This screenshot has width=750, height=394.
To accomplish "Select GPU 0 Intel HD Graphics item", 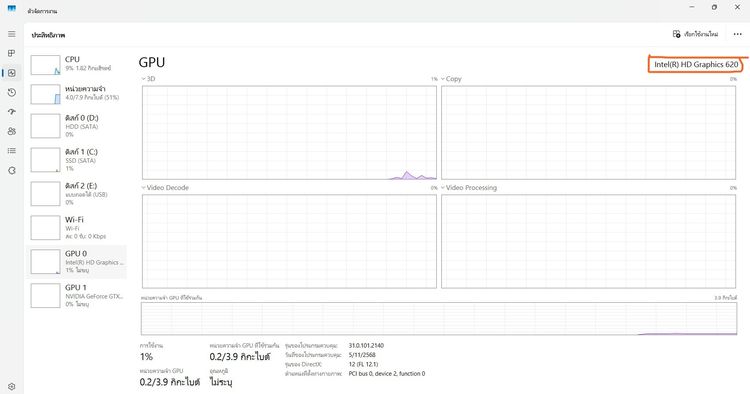I will click(77, 262).
